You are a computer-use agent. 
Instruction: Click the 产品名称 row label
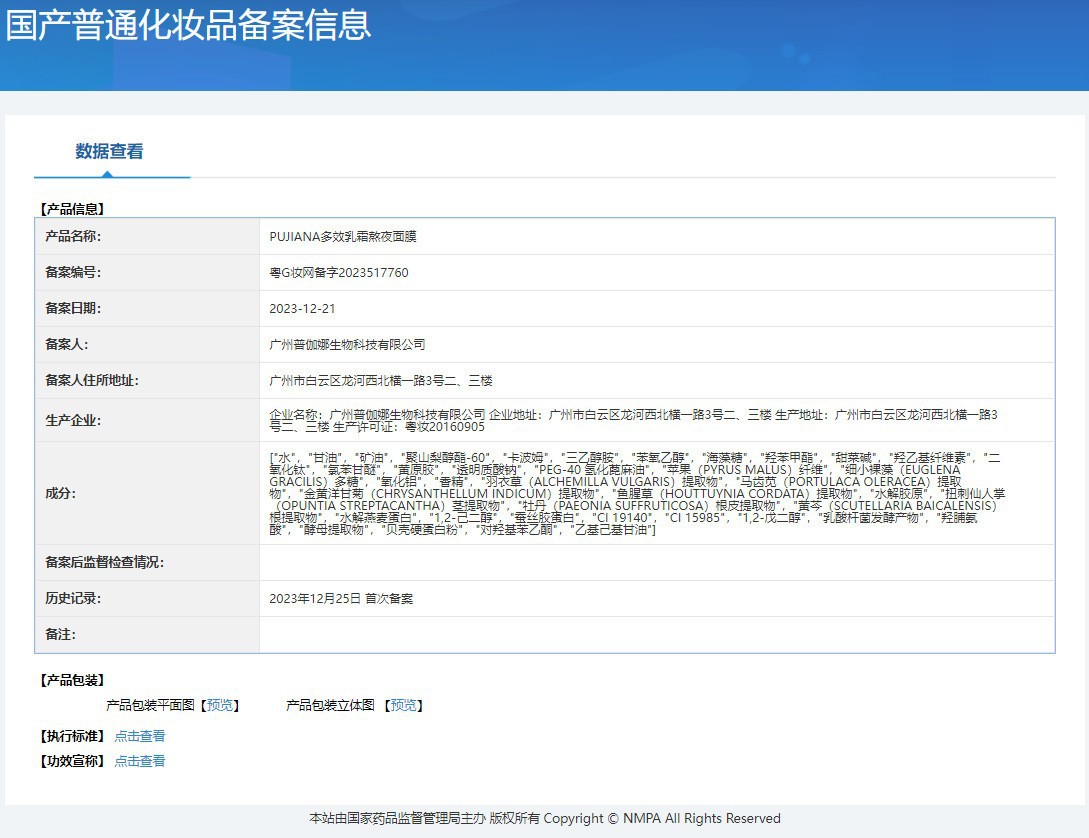point(73,237)
